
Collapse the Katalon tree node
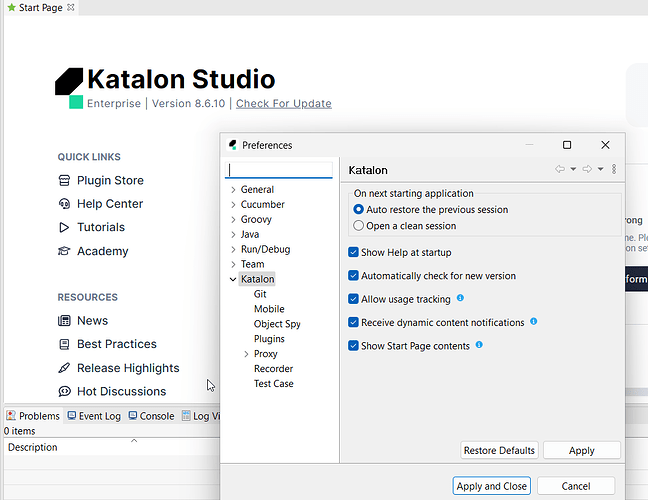(234, 280)
